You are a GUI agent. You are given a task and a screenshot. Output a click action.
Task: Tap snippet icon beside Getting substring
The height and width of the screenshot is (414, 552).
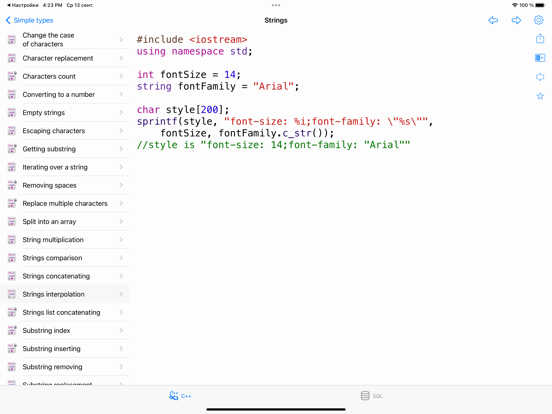point(12,149)
